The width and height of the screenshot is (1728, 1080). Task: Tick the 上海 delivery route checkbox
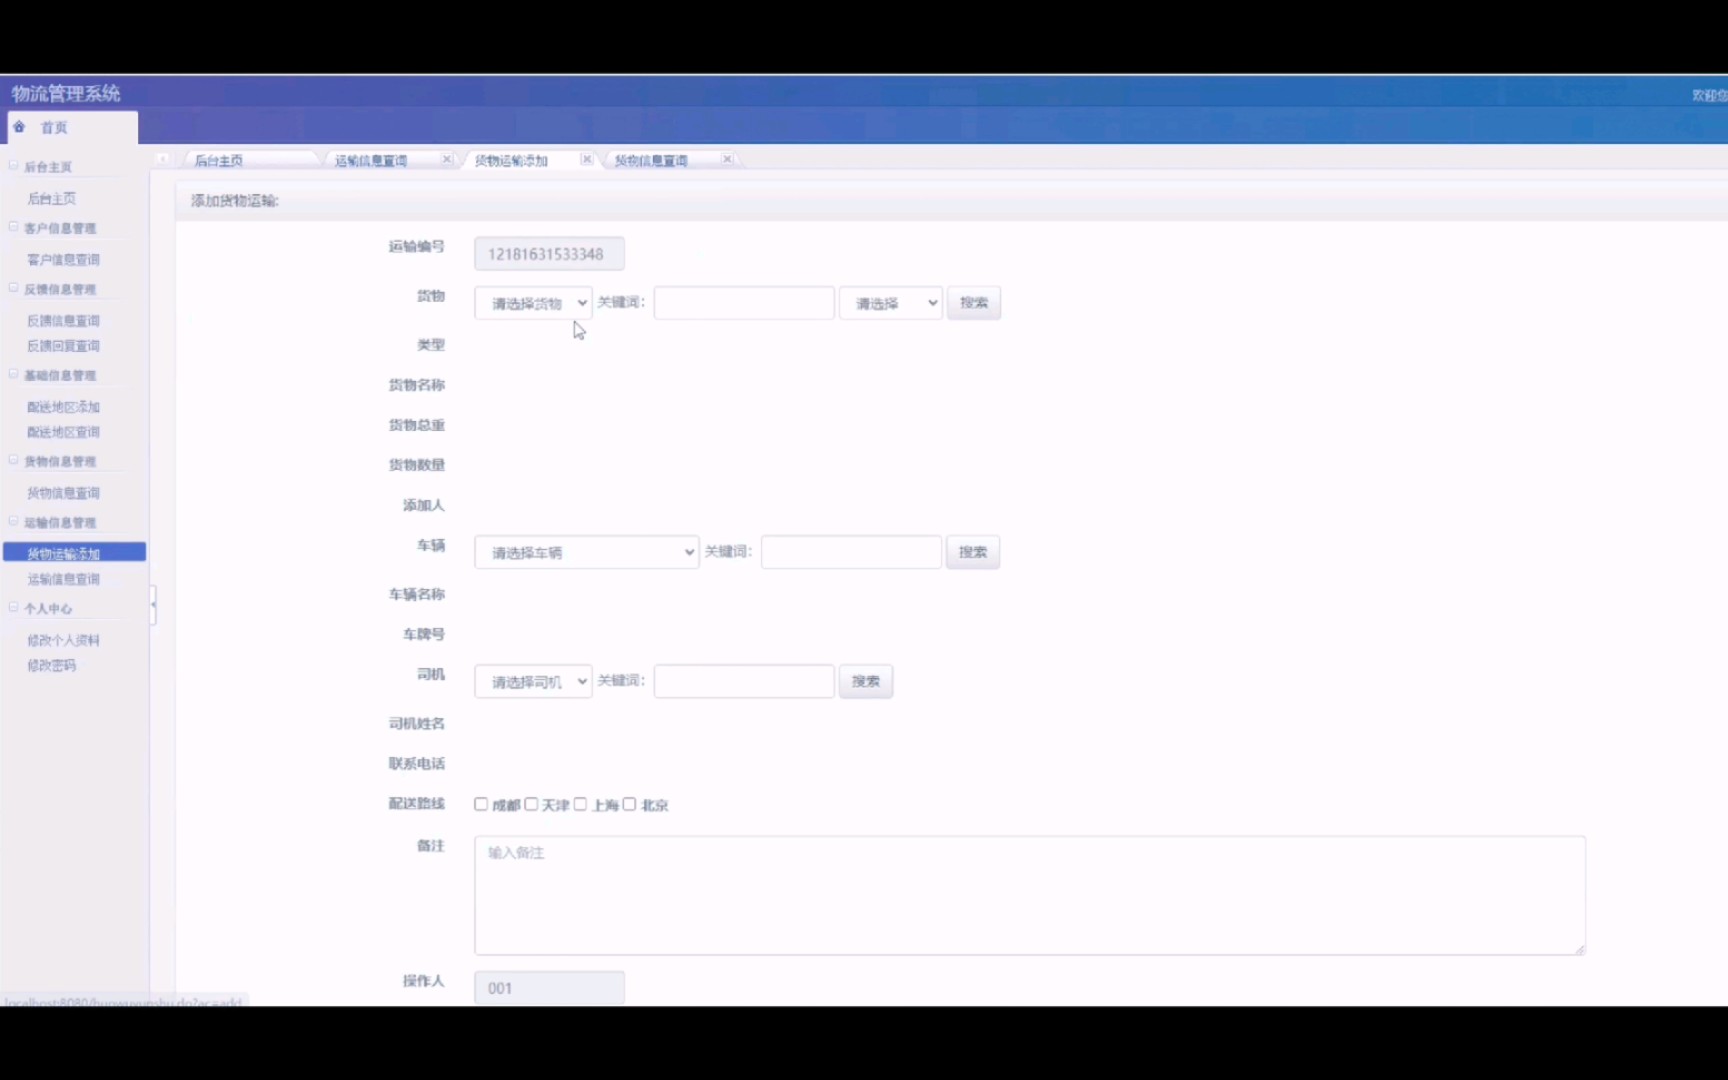(x=580, y=804)
